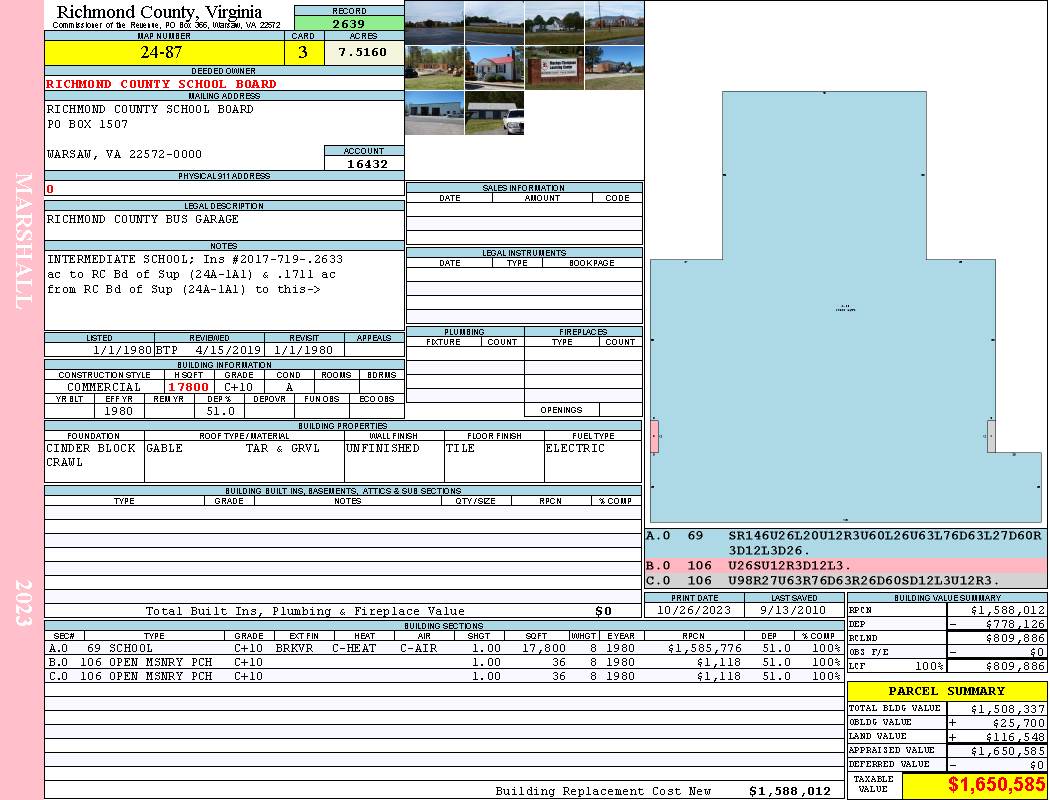This screenshot has height=800, width=1050.
Task: Click the small pink porch on sketch left side
Action: tap(654, 437)
